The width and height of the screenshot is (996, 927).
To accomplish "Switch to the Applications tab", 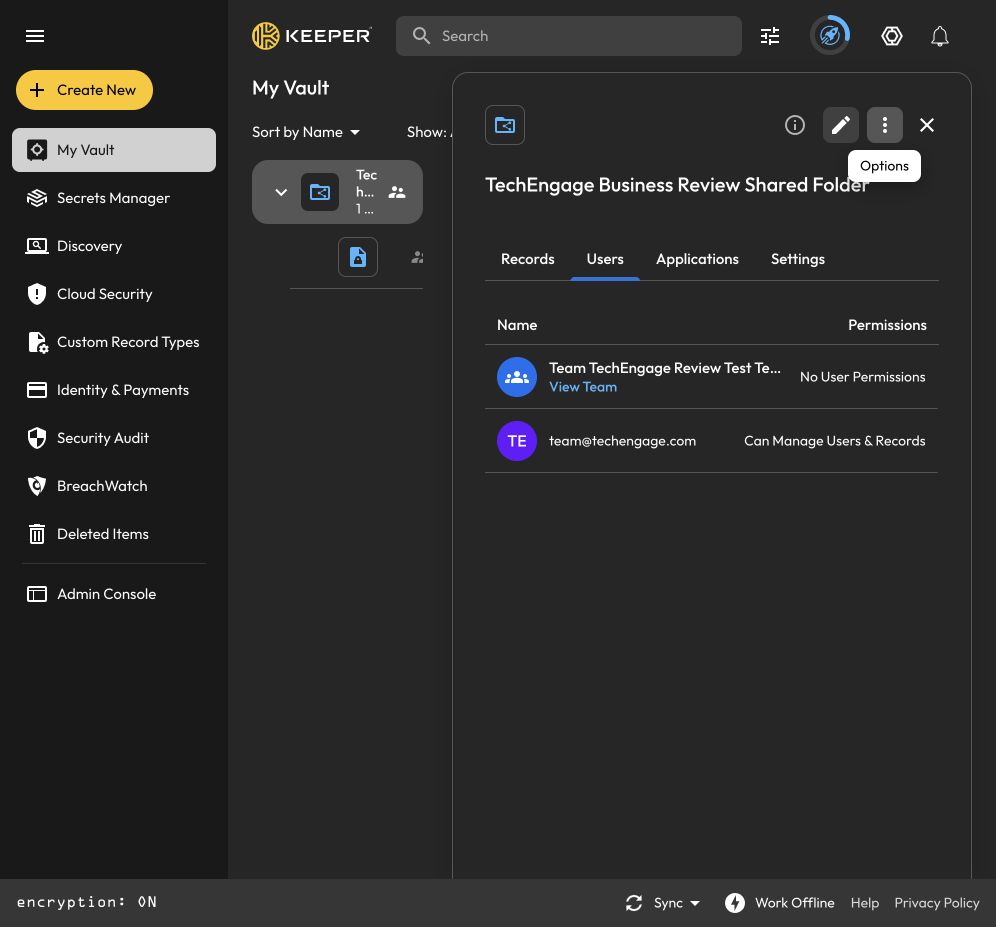I will click(697, 259).
